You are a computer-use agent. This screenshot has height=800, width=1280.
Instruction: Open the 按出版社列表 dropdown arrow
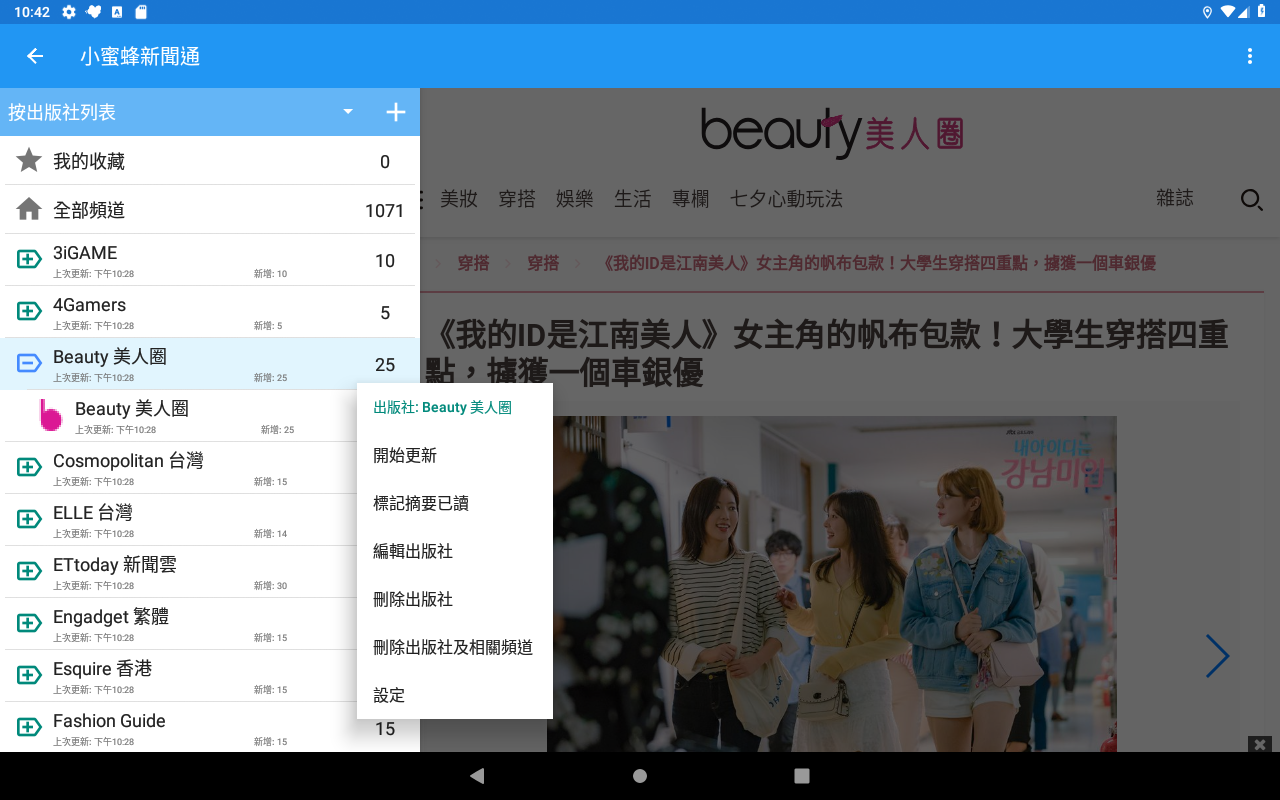(348, 112)
